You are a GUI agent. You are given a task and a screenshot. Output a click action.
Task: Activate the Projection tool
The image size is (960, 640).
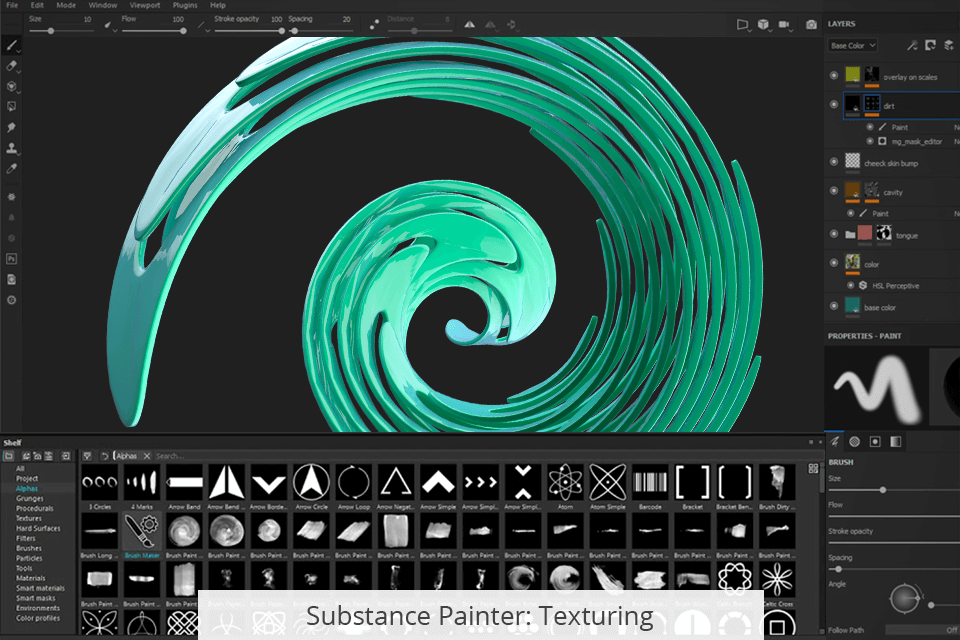(x=12, y=89)
